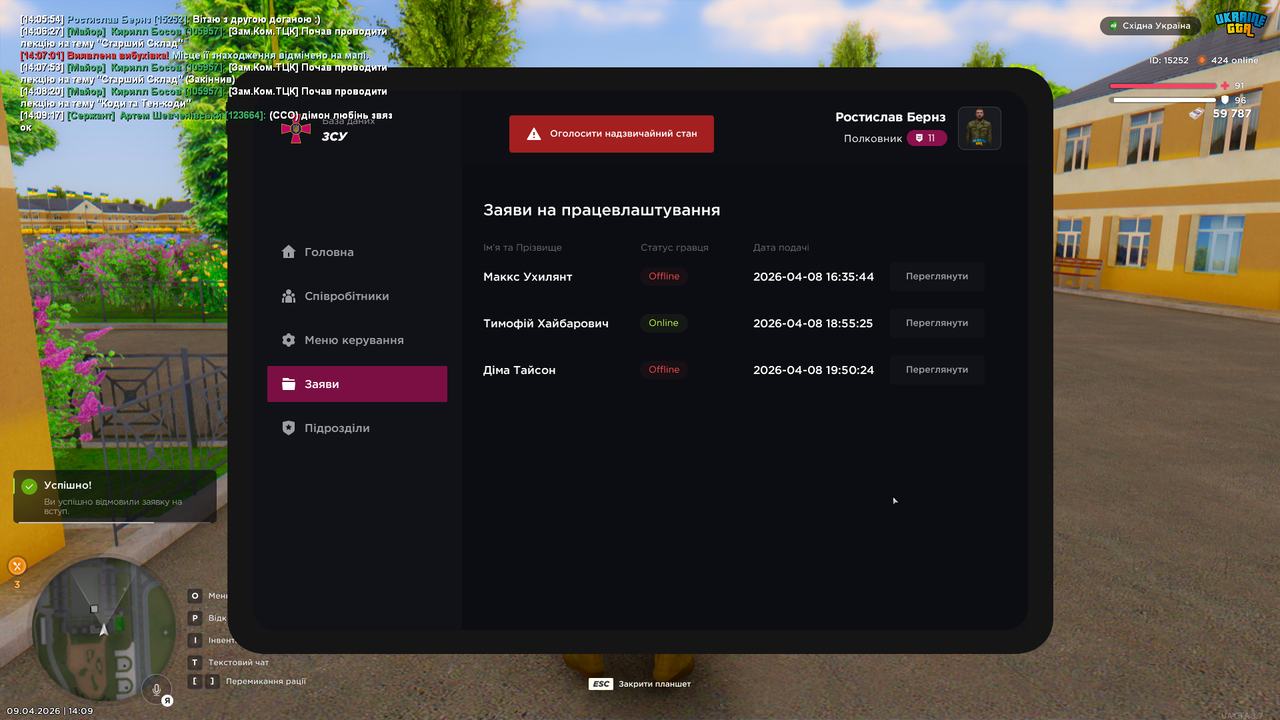Click the red health bar
Image resolution: width=1280 pixels, height=720 pixels.
point(1164,86)
